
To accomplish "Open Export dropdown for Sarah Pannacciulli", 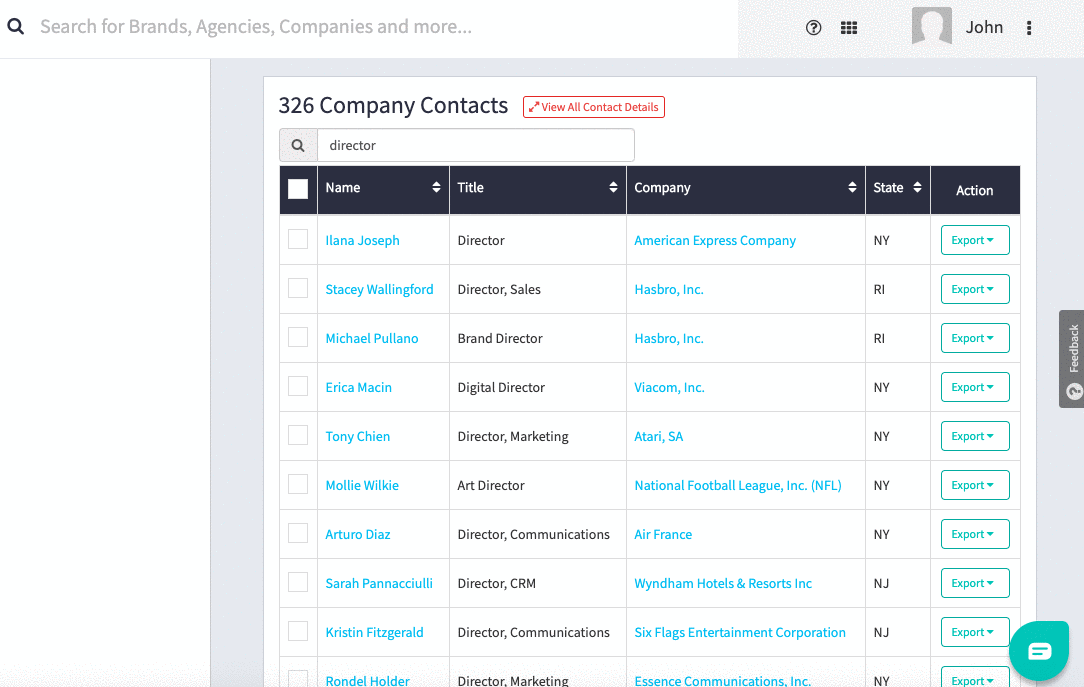I will 975,583.
